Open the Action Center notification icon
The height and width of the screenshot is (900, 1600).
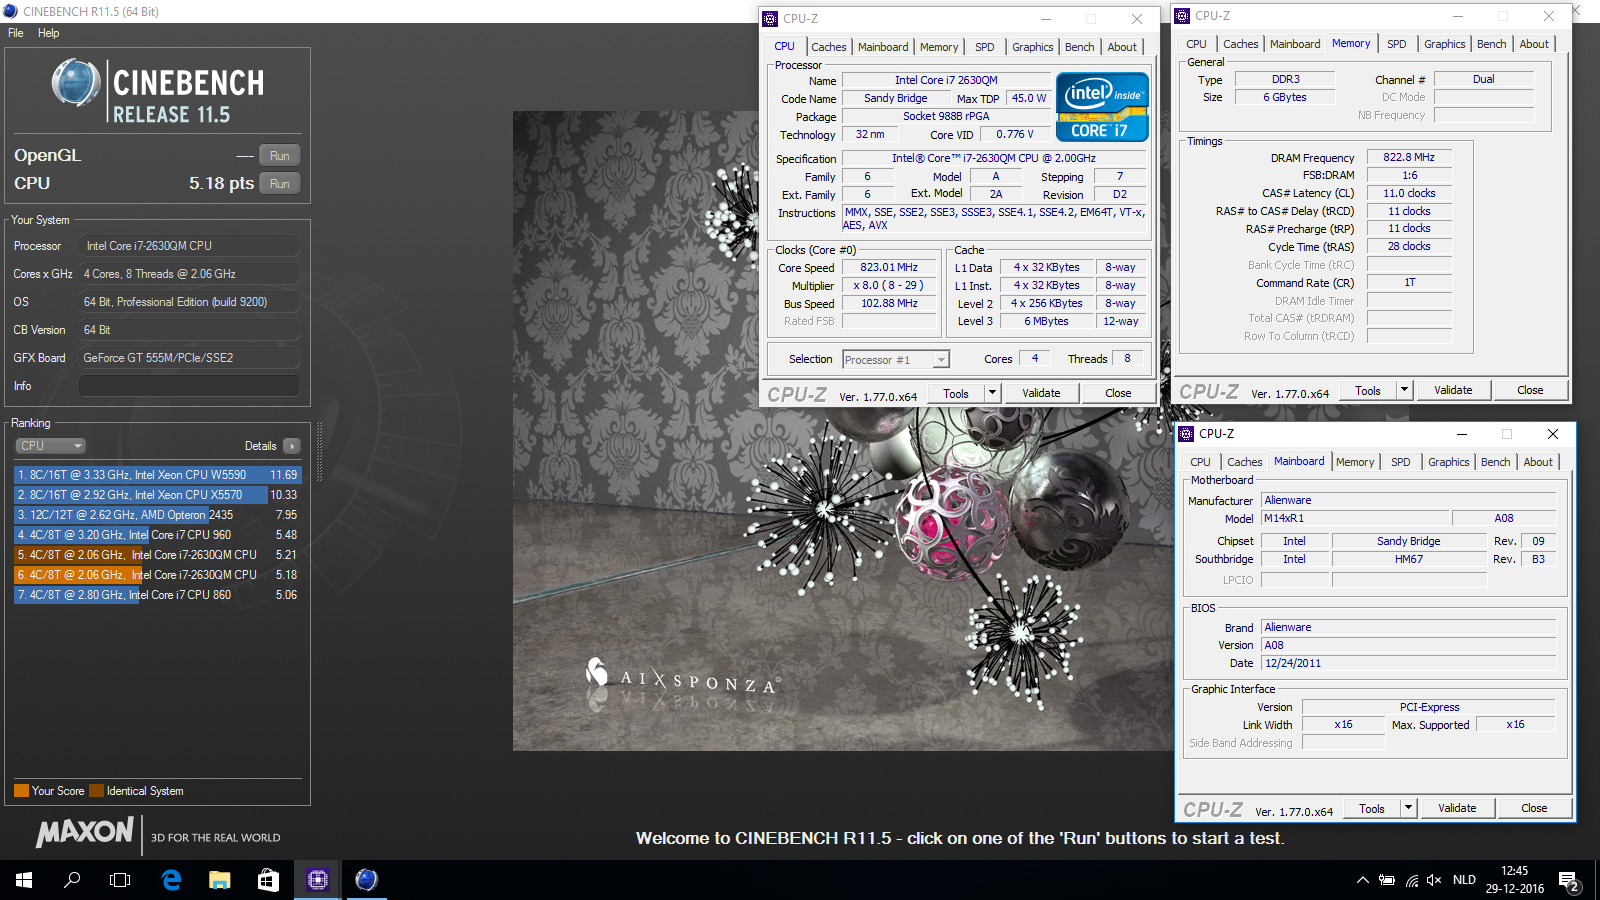[x=1568, y=881]
